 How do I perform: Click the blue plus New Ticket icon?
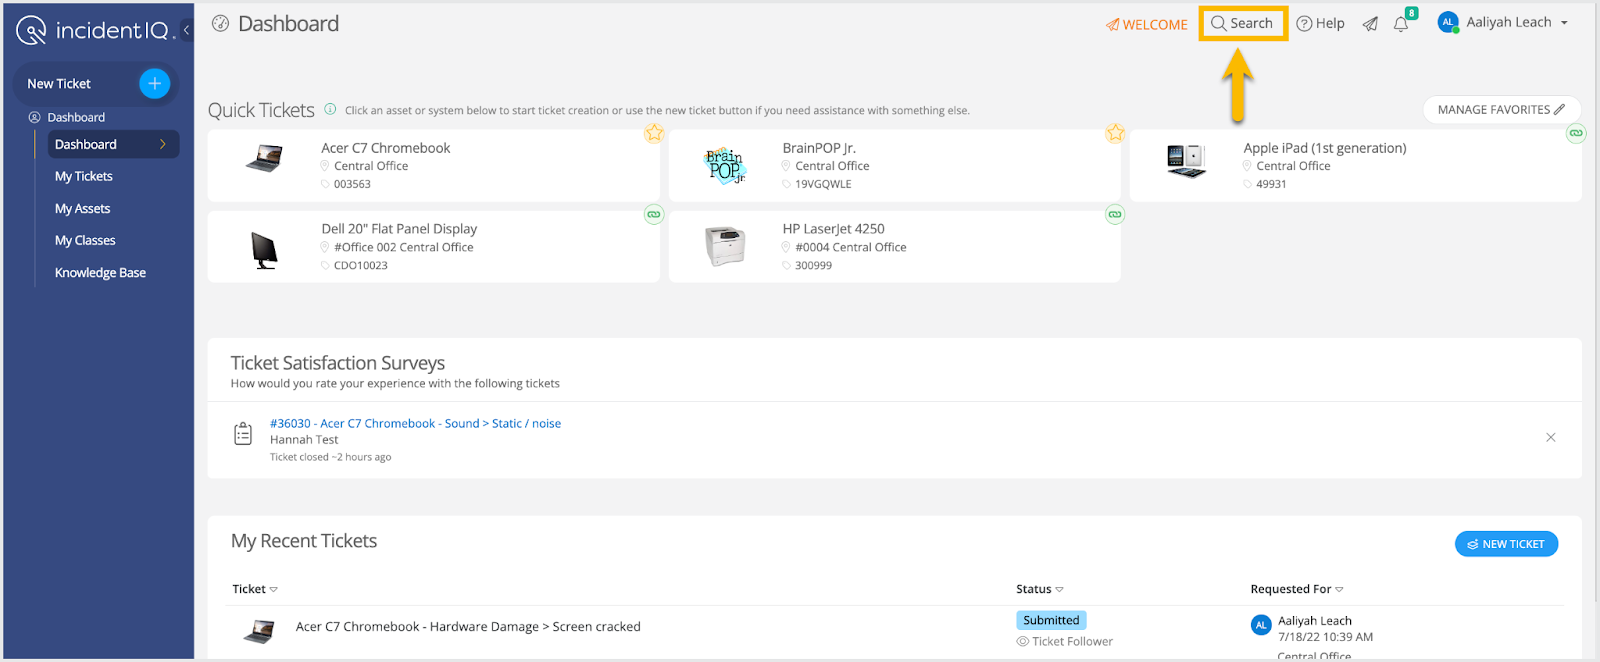pos(154,84)
